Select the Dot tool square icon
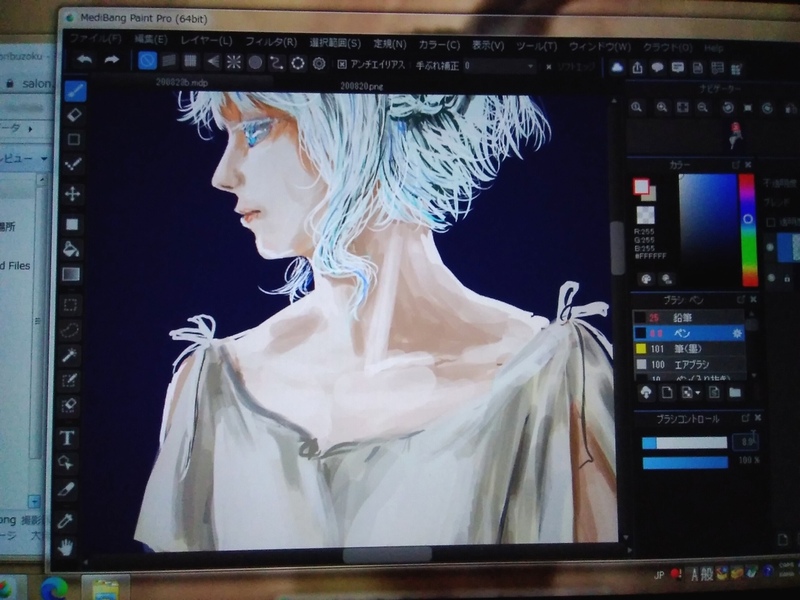Image resolution: width=800 pixels, height=600 pixels. coord(73,140)
